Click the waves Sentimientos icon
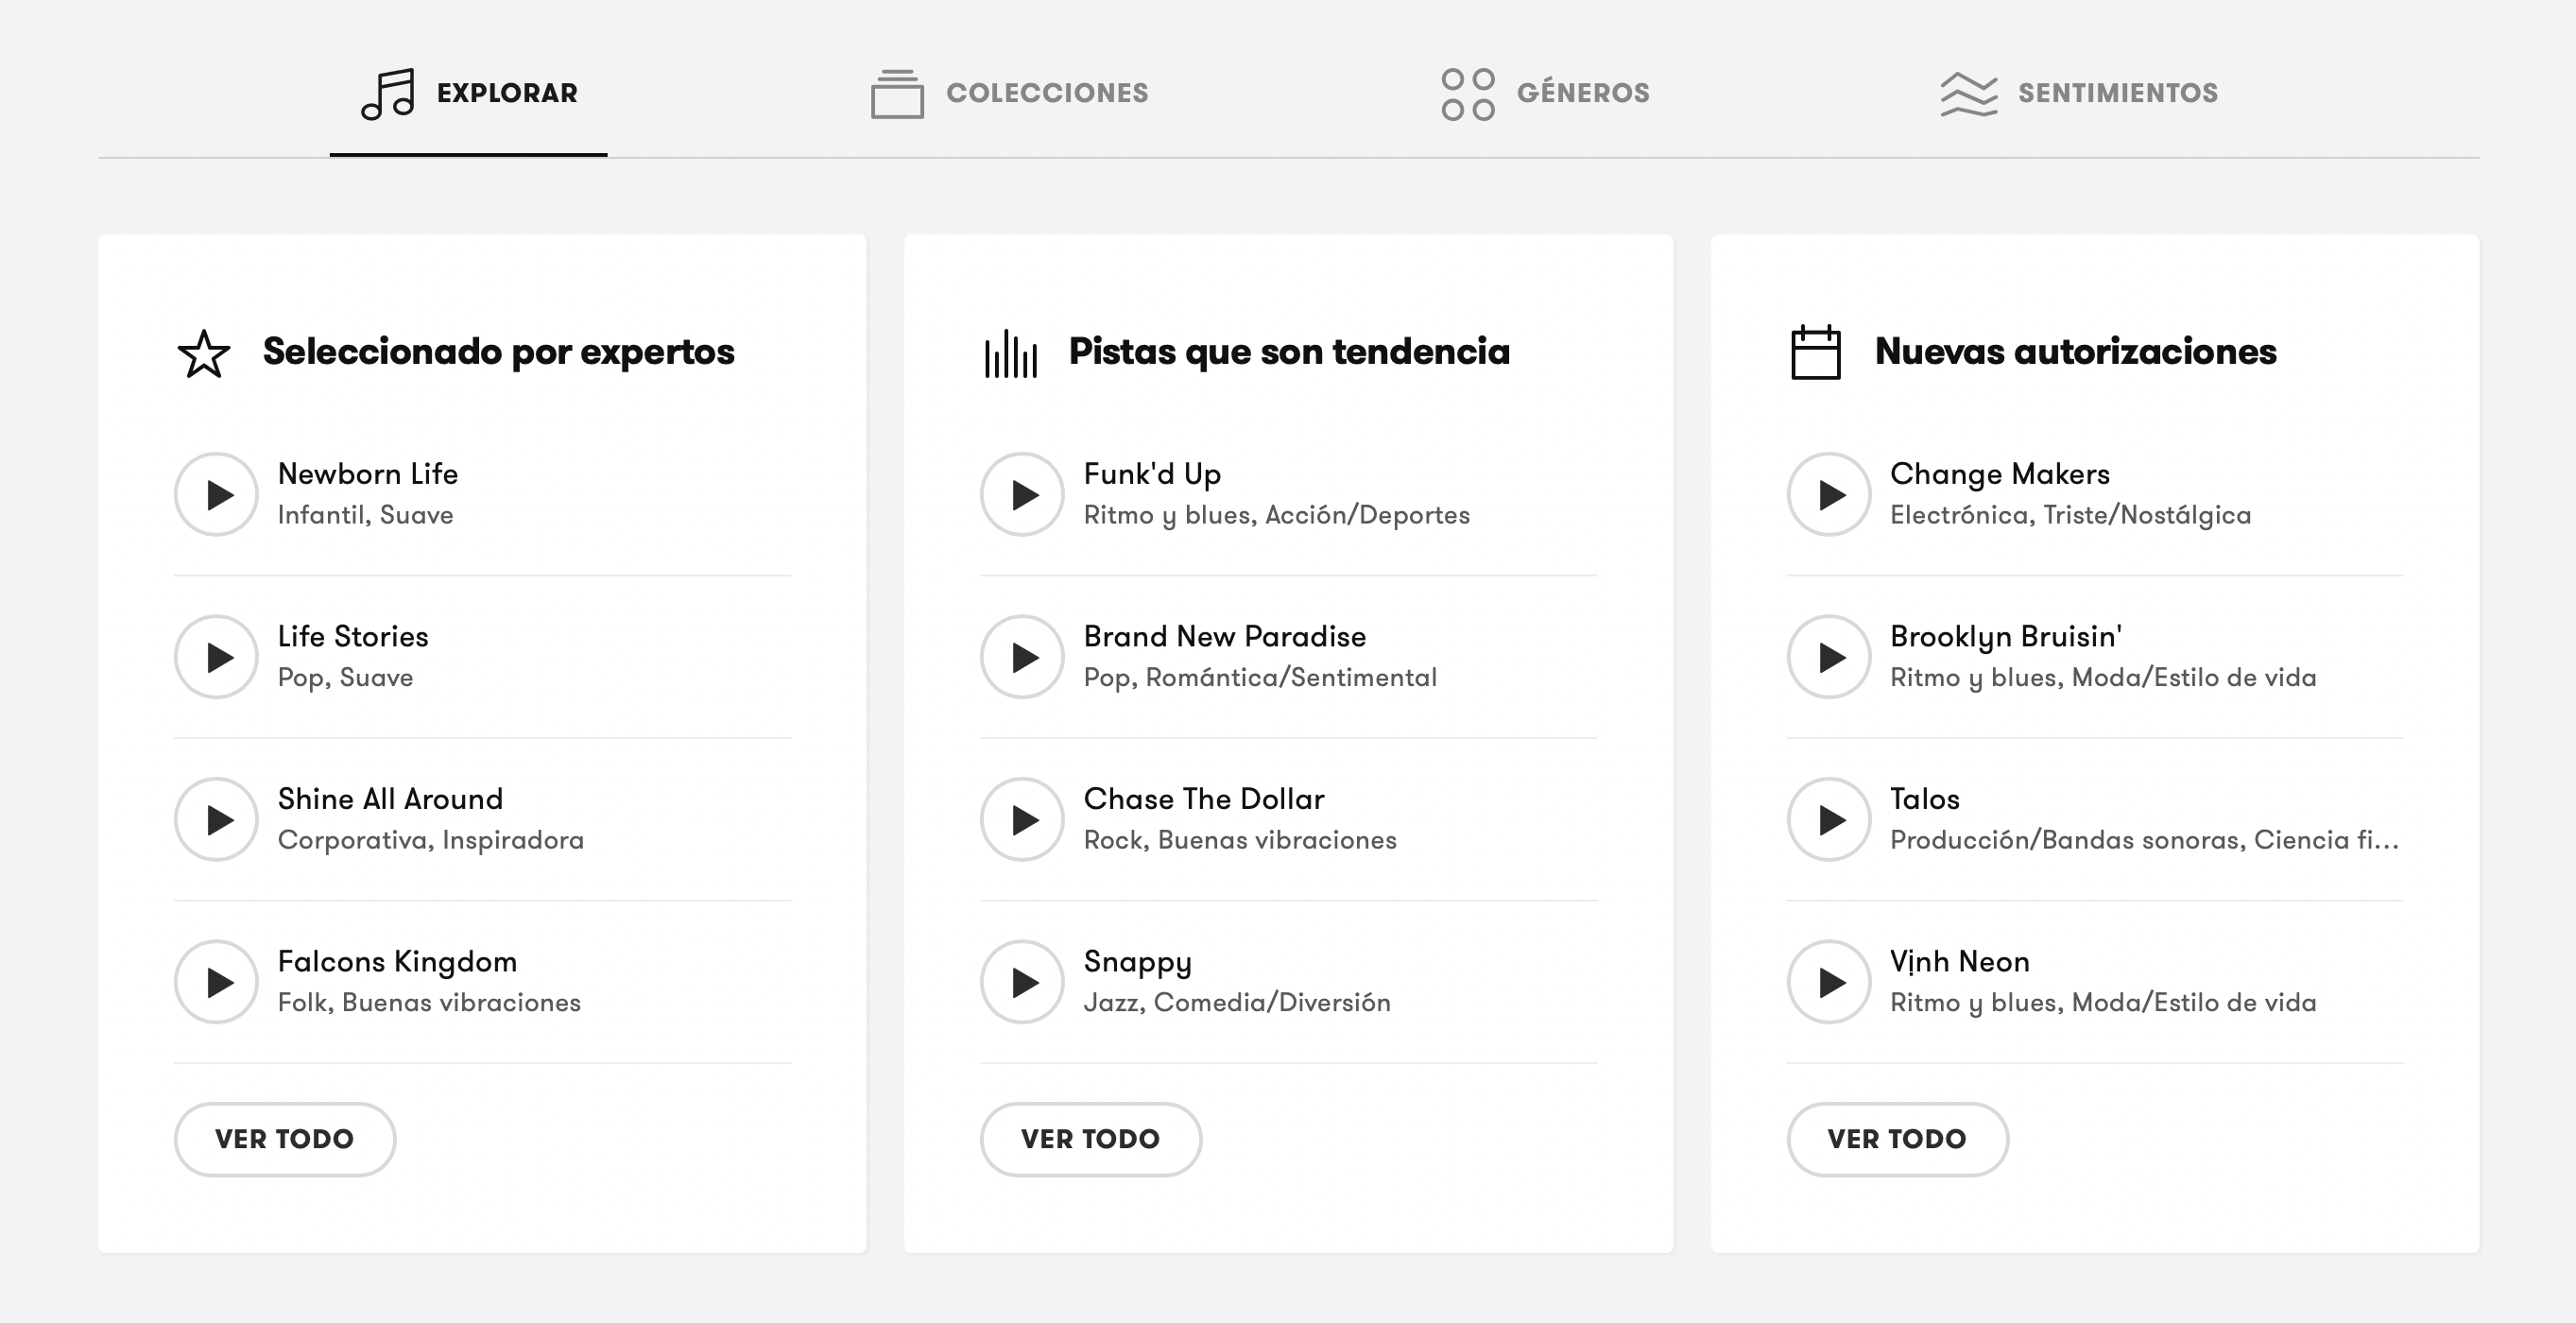This screenshot has height=1323, width=2576. coord(1969,94)
